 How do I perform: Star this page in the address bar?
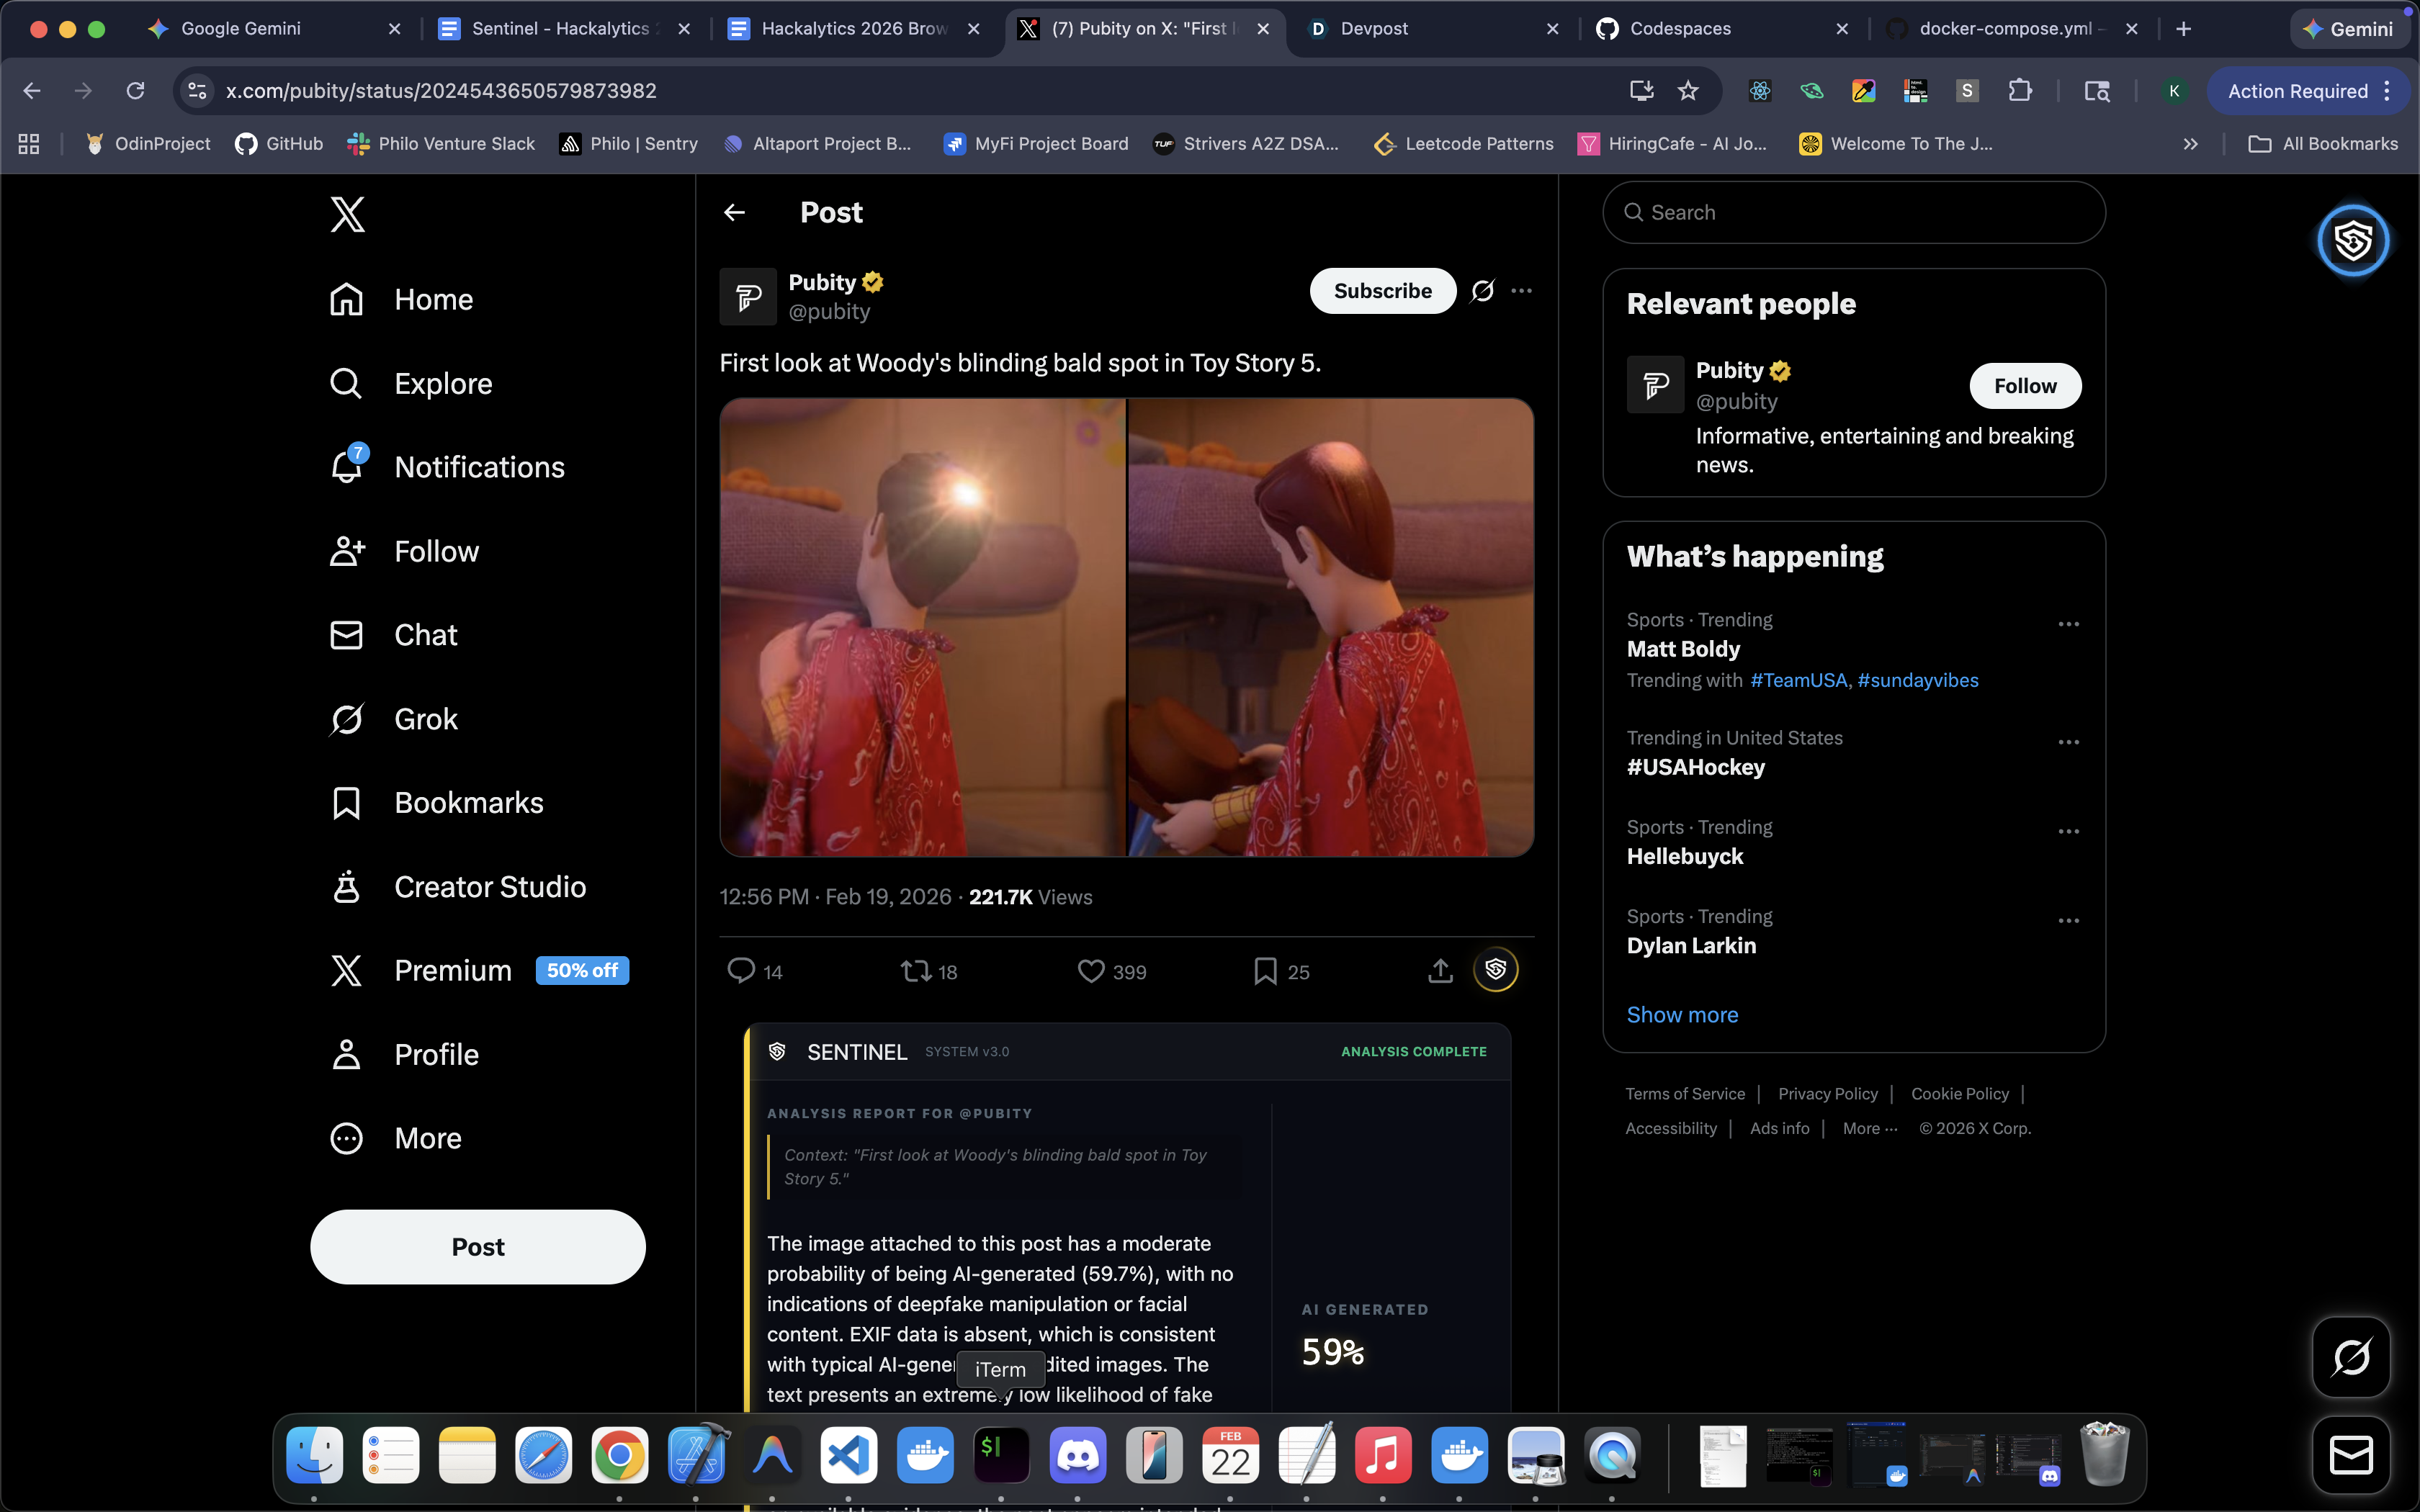[1688, 91]
